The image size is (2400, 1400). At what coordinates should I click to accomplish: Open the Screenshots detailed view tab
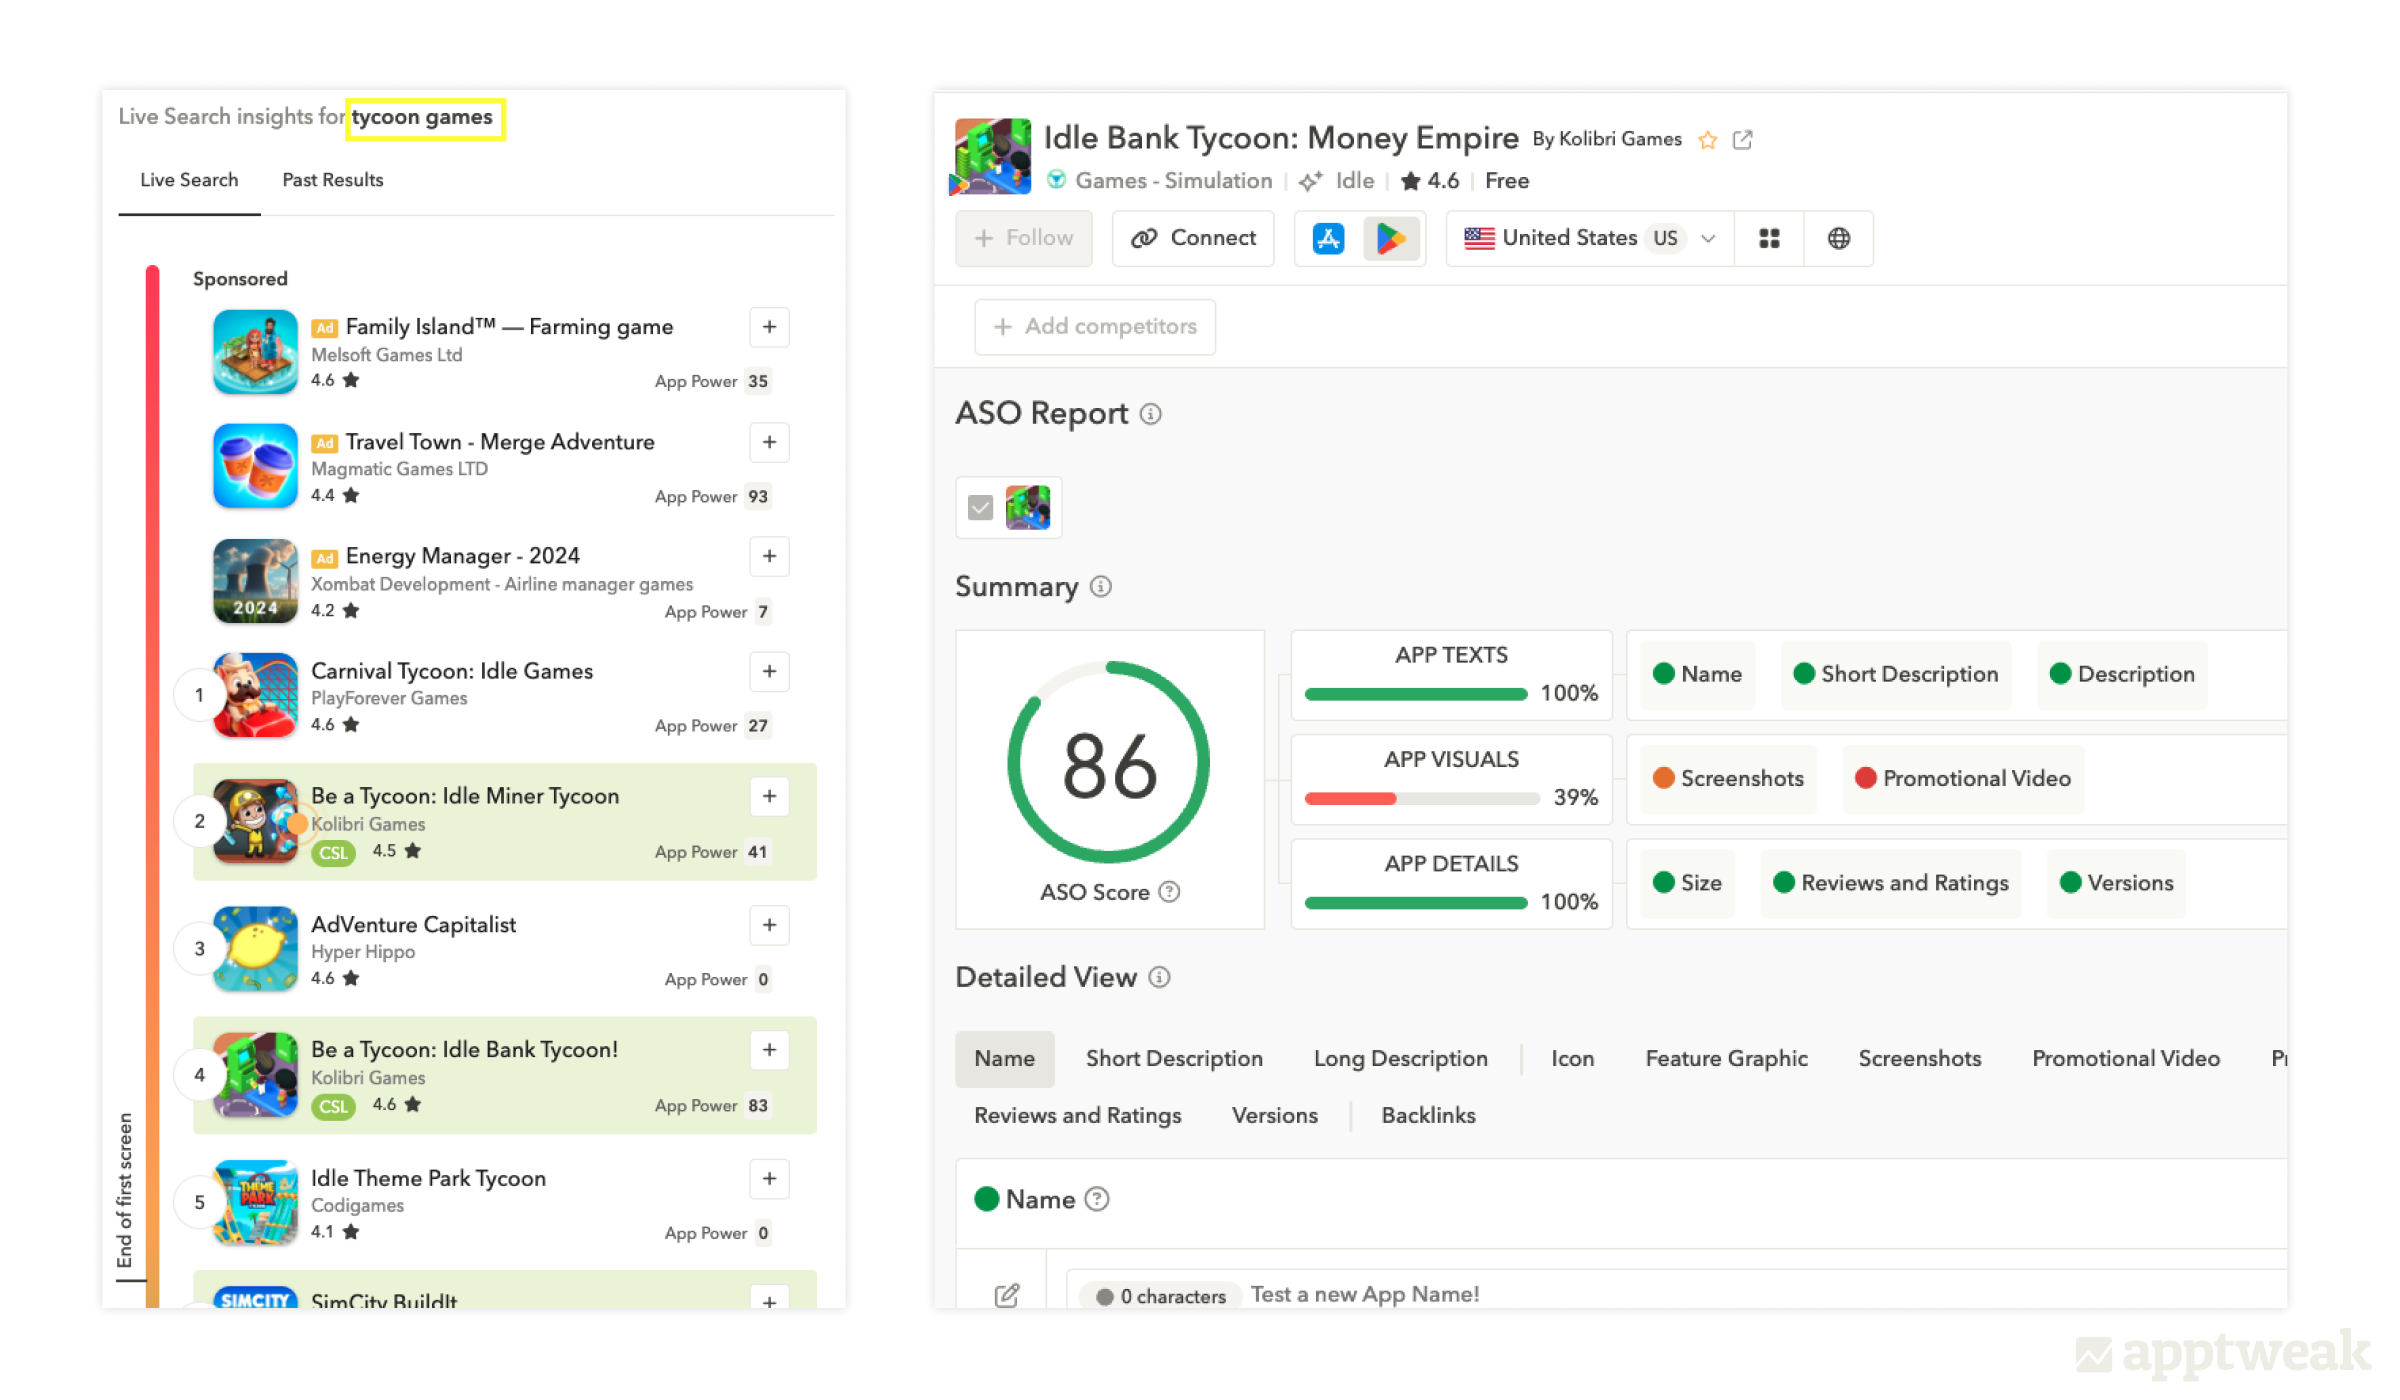point(1919,1059)
